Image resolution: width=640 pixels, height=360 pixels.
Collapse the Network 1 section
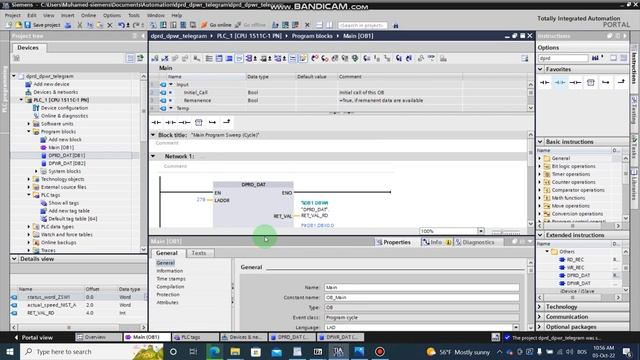(153, 156)
